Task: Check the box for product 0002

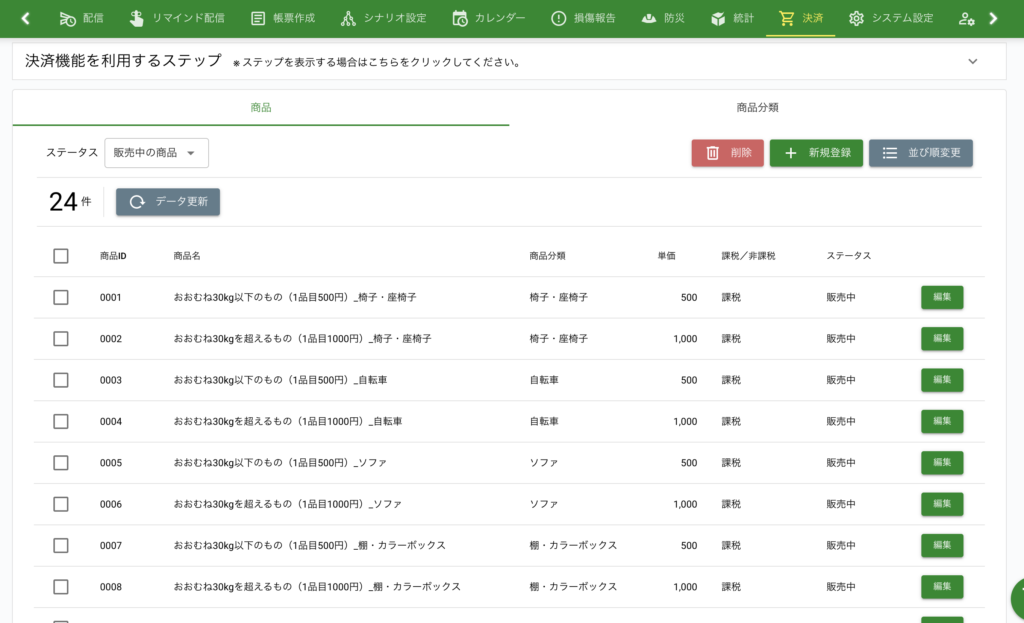Action: coord(61,339)
